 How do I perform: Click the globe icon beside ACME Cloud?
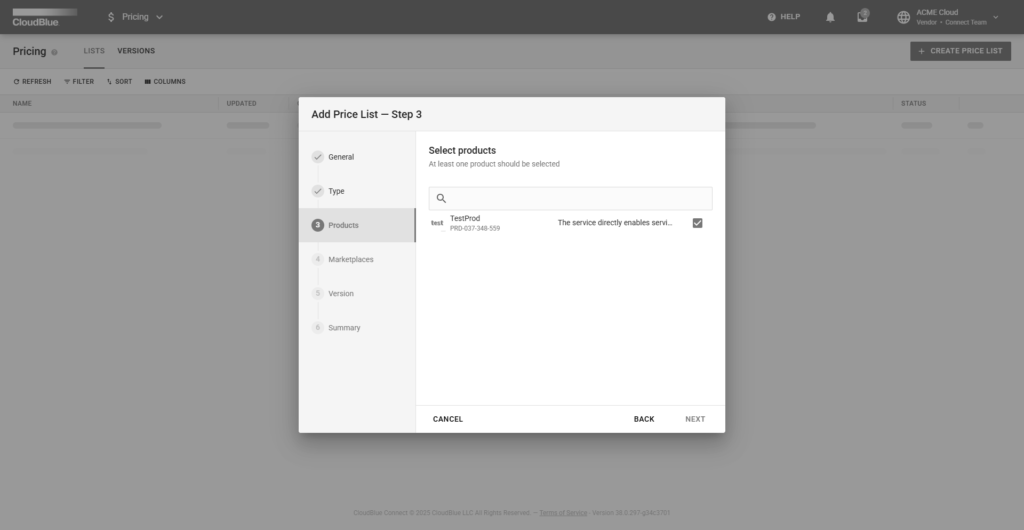(904, 17)
